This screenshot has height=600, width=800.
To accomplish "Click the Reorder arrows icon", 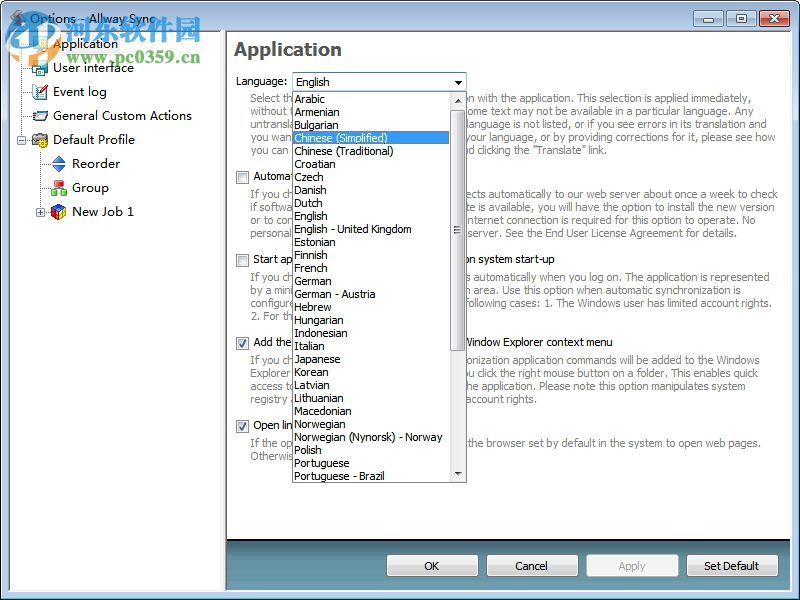I will pyautogui.click(x=59, y=164).
